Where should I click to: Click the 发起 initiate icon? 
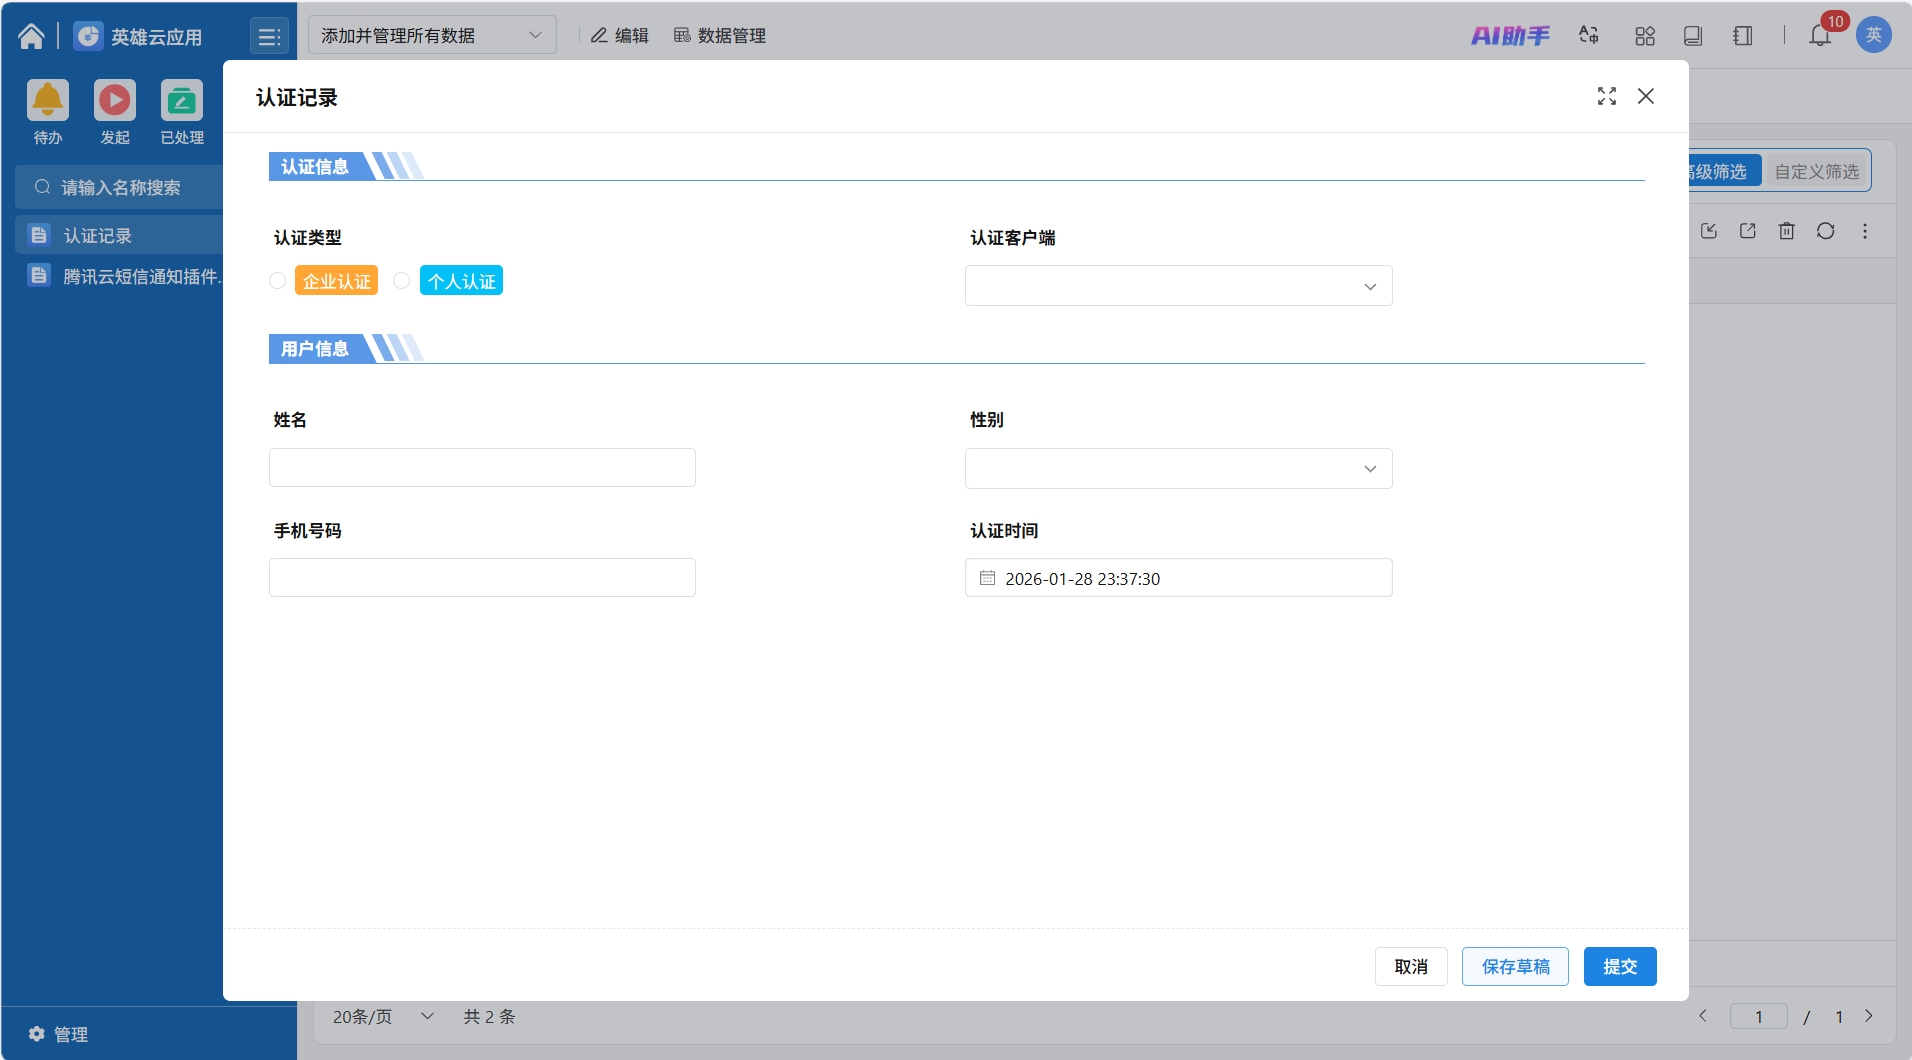point(115,101)
